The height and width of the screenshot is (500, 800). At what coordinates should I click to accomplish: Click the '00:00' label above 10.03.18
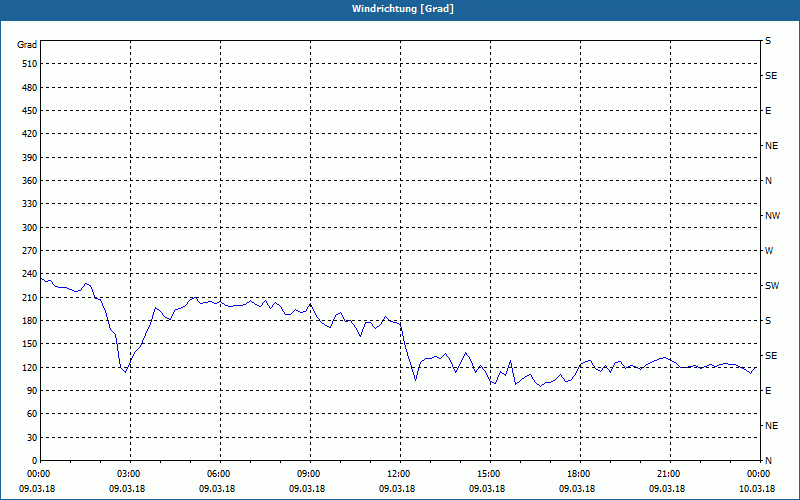(759, 474)
